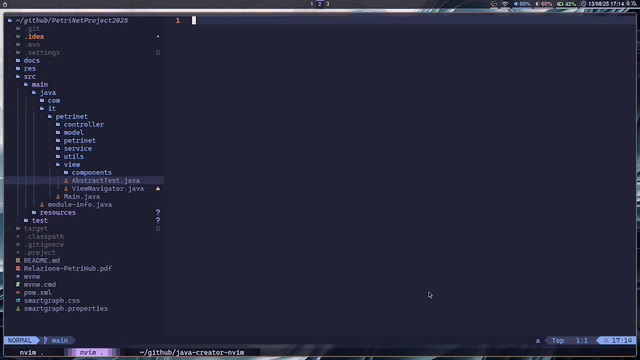The height and width of the screenshot is (360, 640).
Task: Select the .project file
Action: coord(40,253)
